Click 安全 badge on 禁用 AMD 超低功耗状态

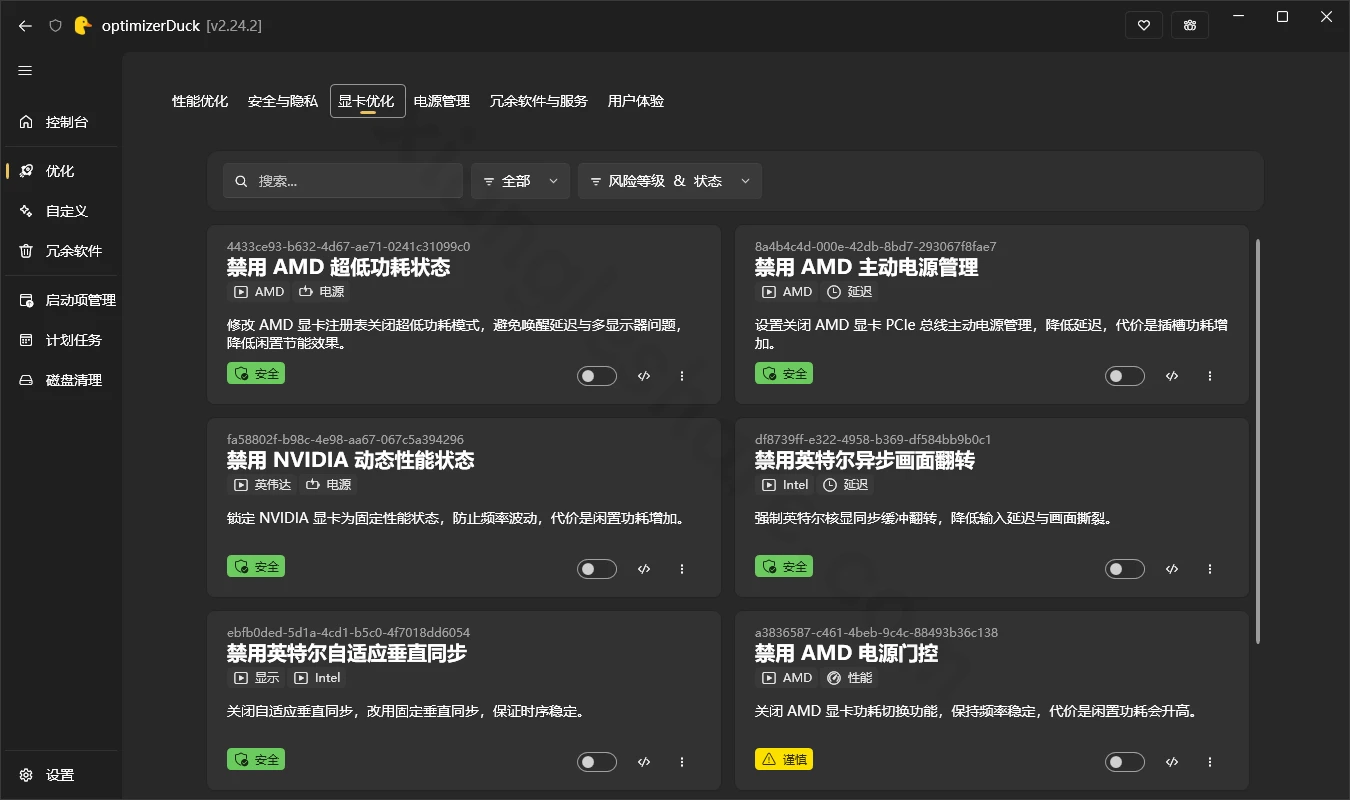[x=256, y=374]
